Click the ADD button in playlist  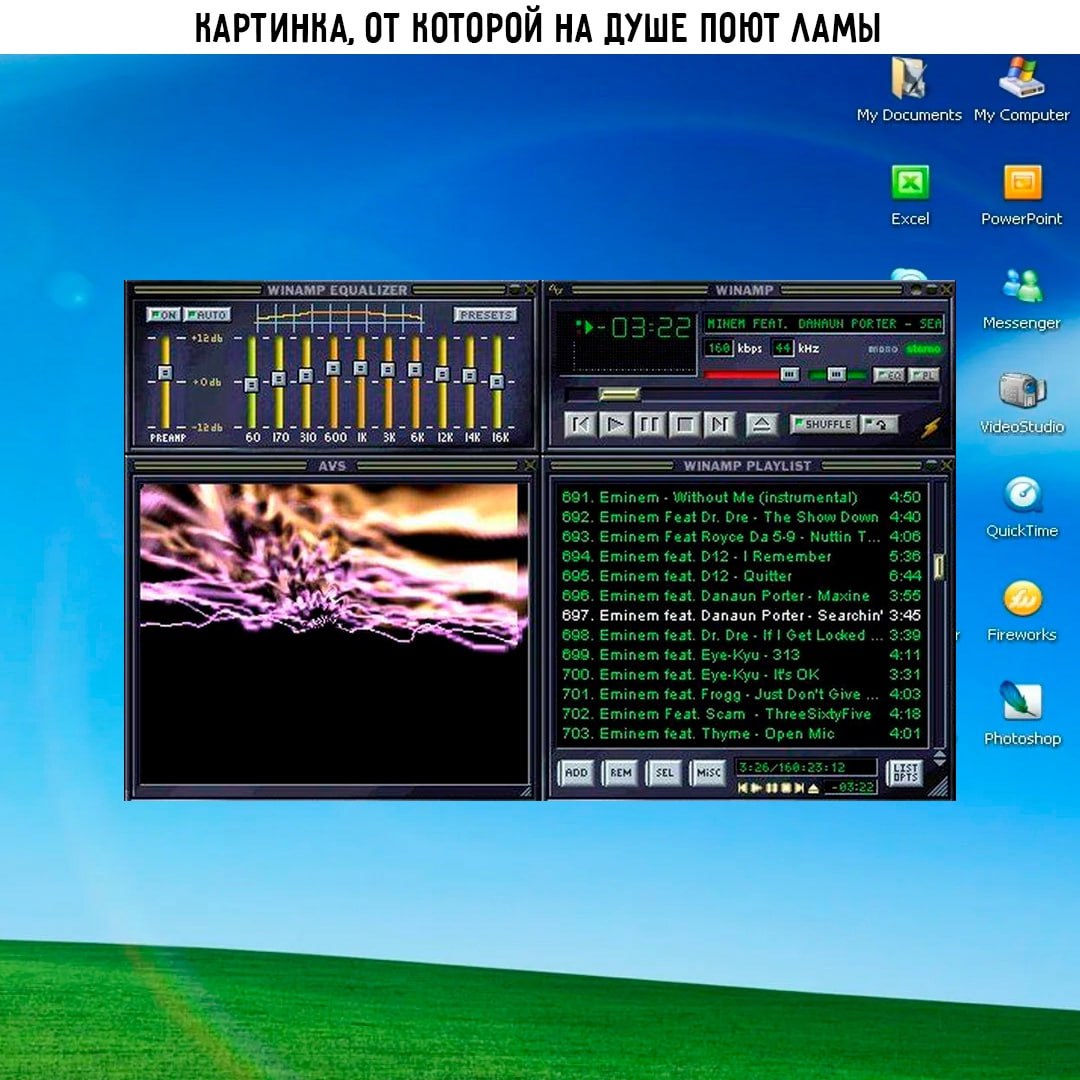click(576, 772)
